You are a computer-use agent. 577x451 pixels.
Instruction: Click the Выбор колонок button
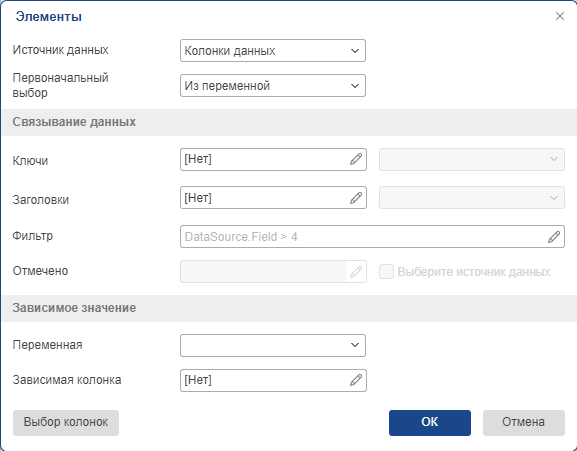[66, 423]
